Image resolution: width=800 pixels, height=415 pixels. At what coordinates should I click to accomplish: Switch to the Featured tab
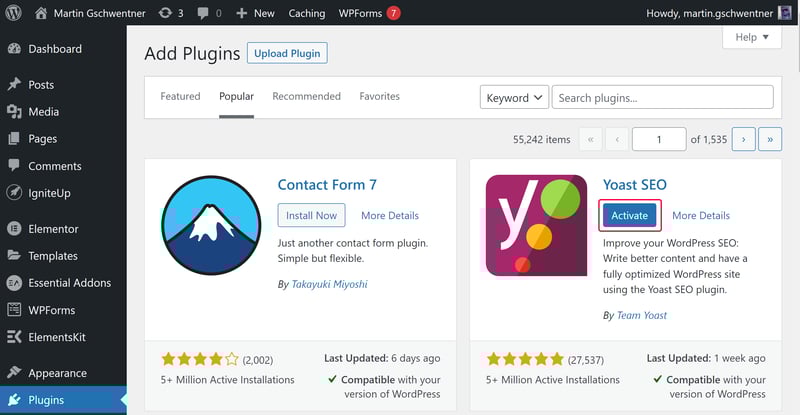[x=180, y=96]
